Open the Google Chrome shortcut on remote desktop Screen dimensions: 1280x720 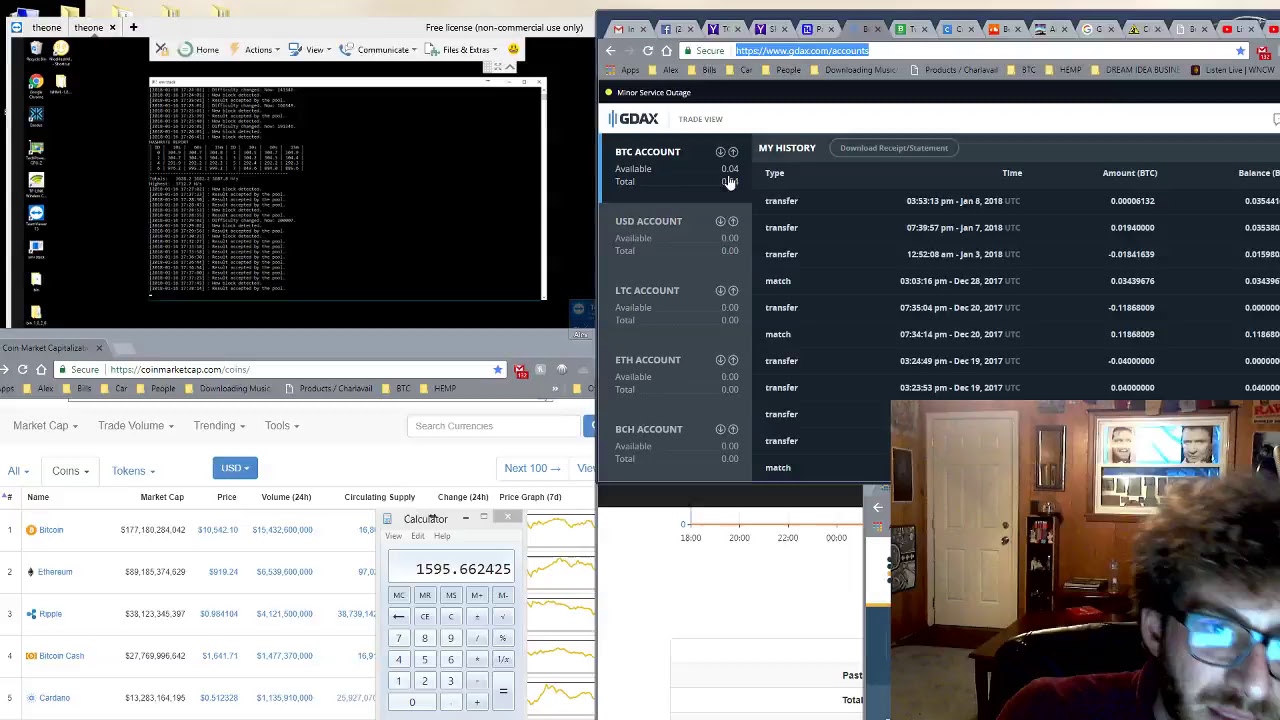point(36,85)
